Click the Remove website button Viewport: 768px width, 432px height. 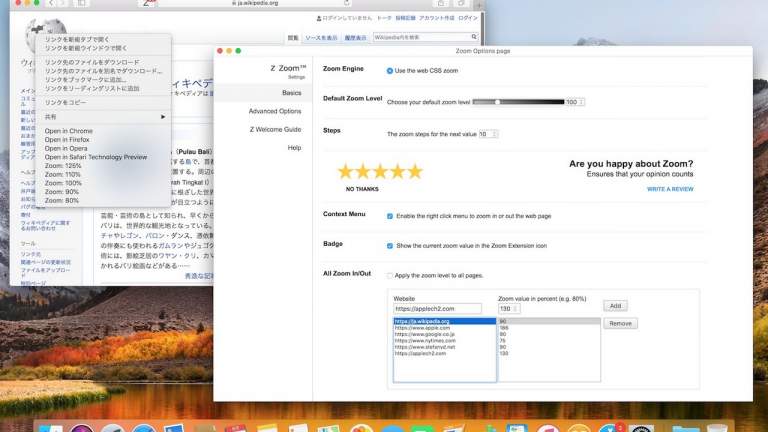click(620, 323)
